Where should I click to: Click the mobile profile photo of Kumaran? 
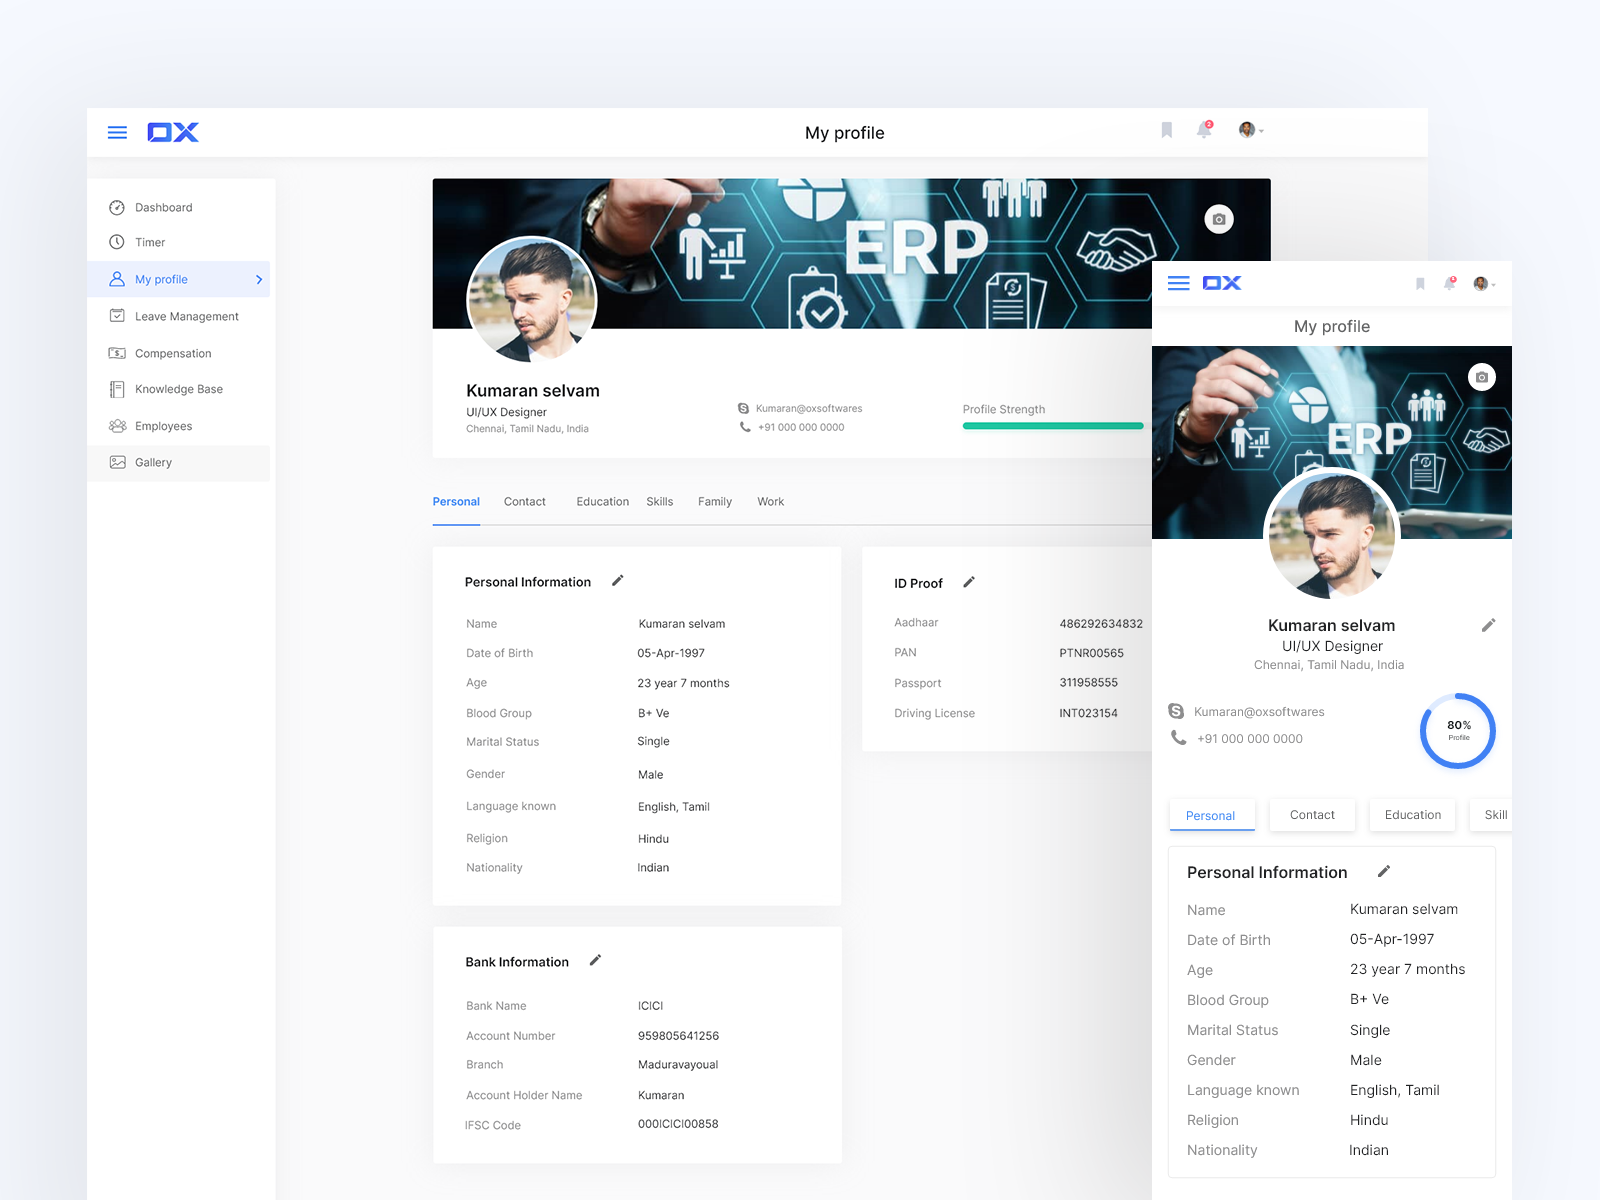1332,535
